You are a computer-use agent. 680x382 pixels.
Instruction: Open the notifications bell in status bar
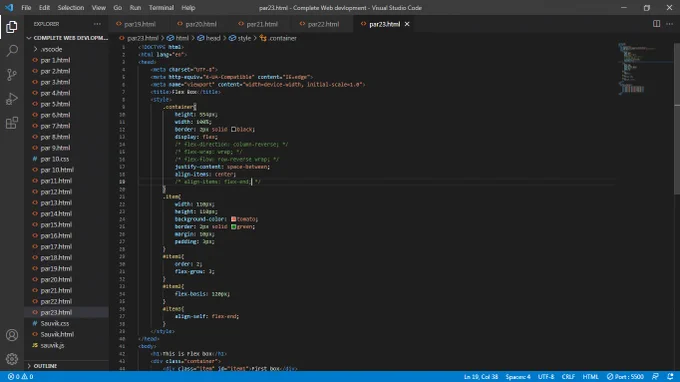point(670,376)
